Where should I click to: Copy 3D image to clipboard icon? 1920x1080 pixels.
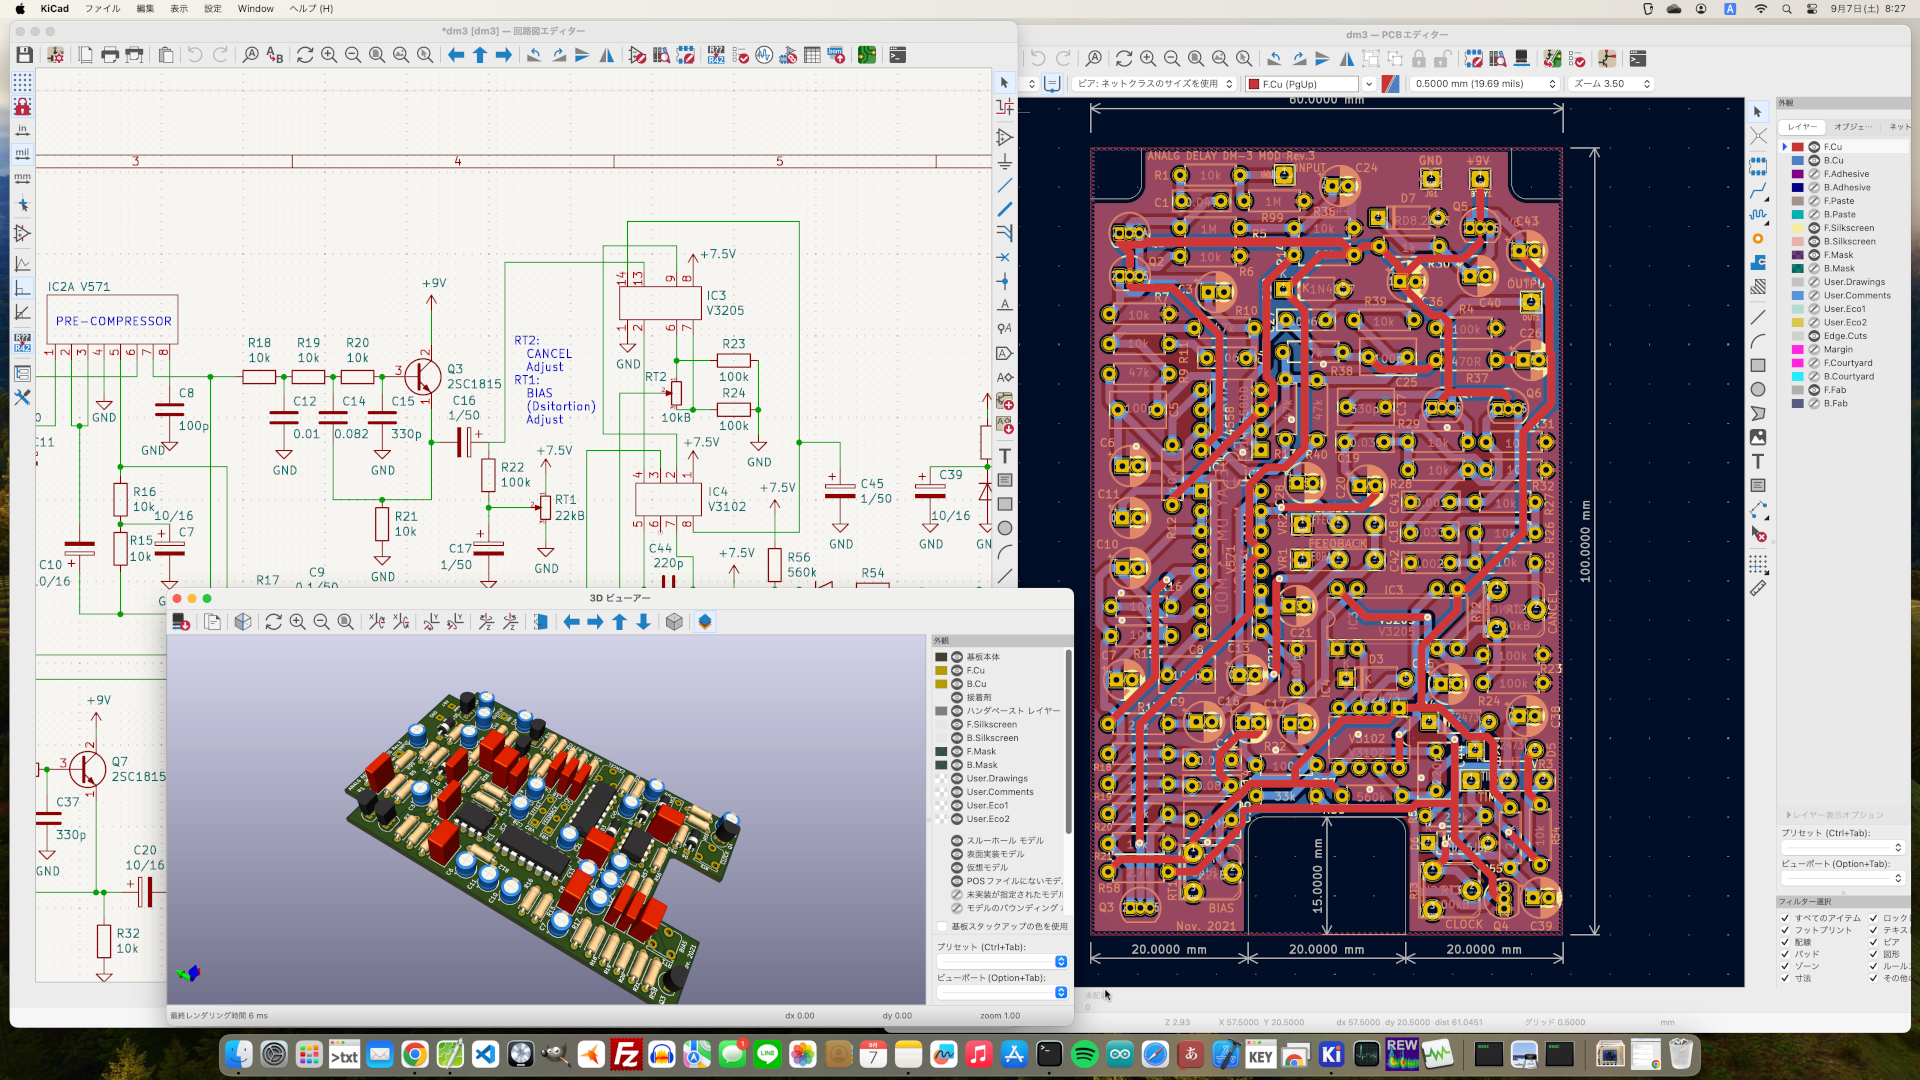[212, 622]
